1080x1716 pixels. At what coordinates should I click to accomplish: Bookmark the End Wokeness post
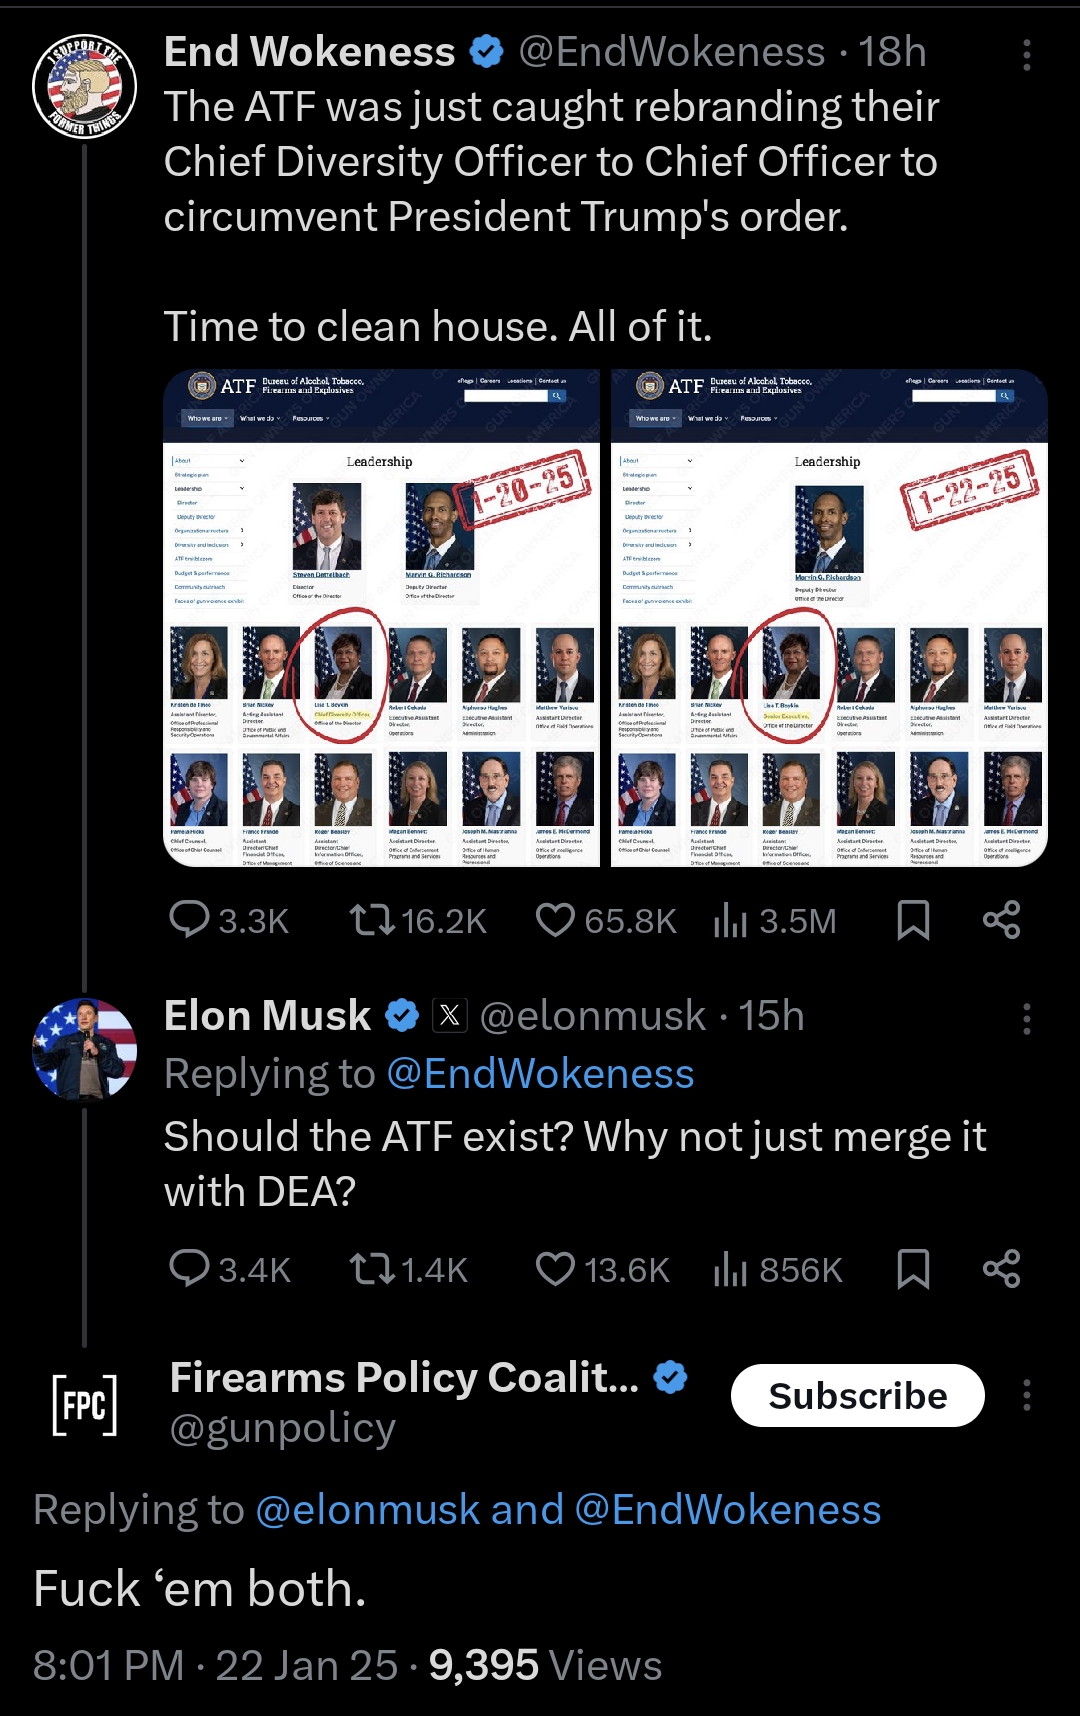(x=913, y=920)
